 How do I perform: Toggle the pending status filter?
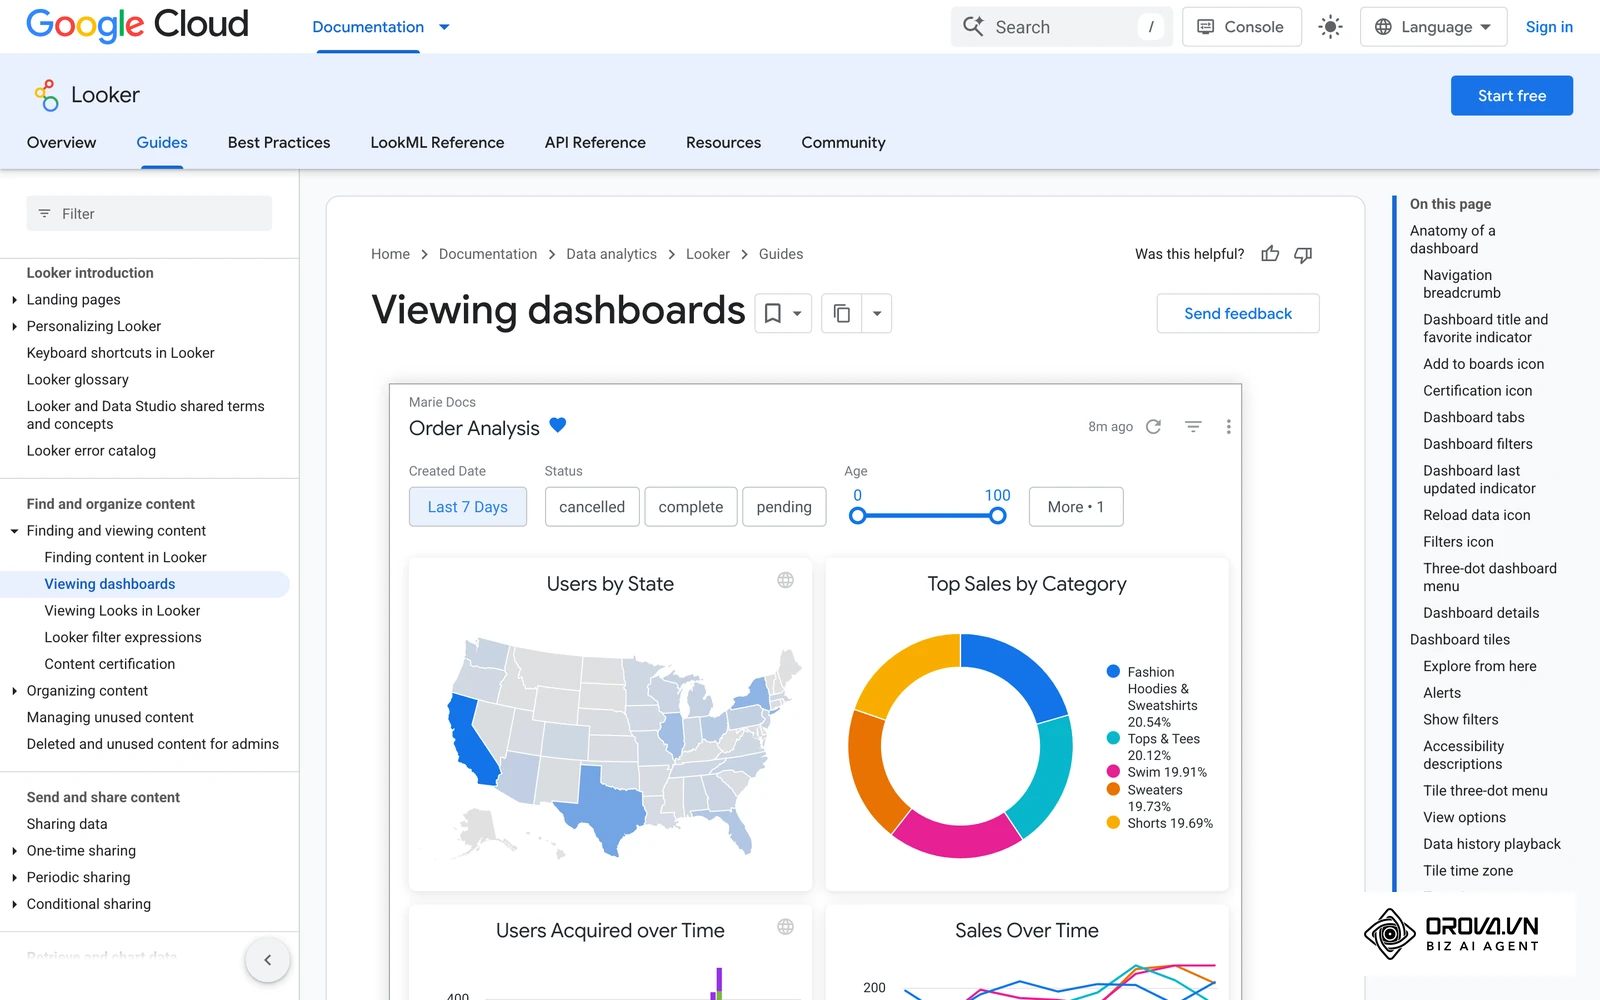click(784, 507)
